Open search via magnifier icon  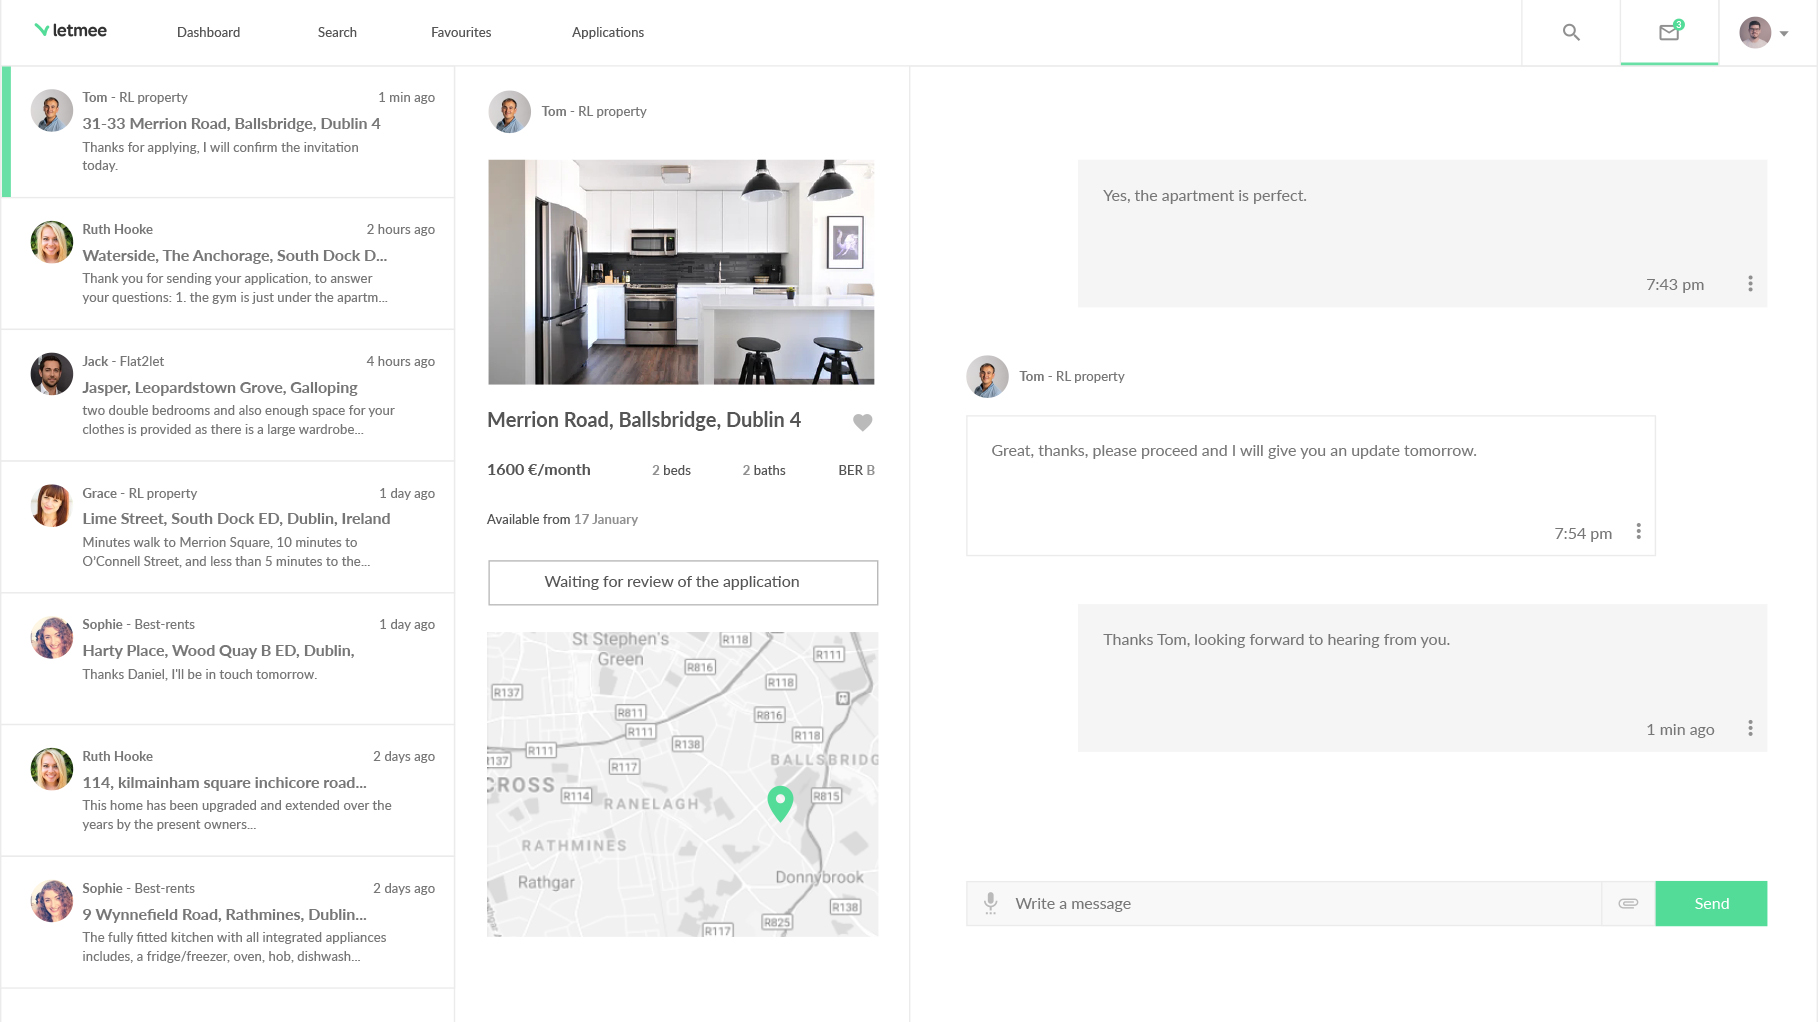point(1571,32)
